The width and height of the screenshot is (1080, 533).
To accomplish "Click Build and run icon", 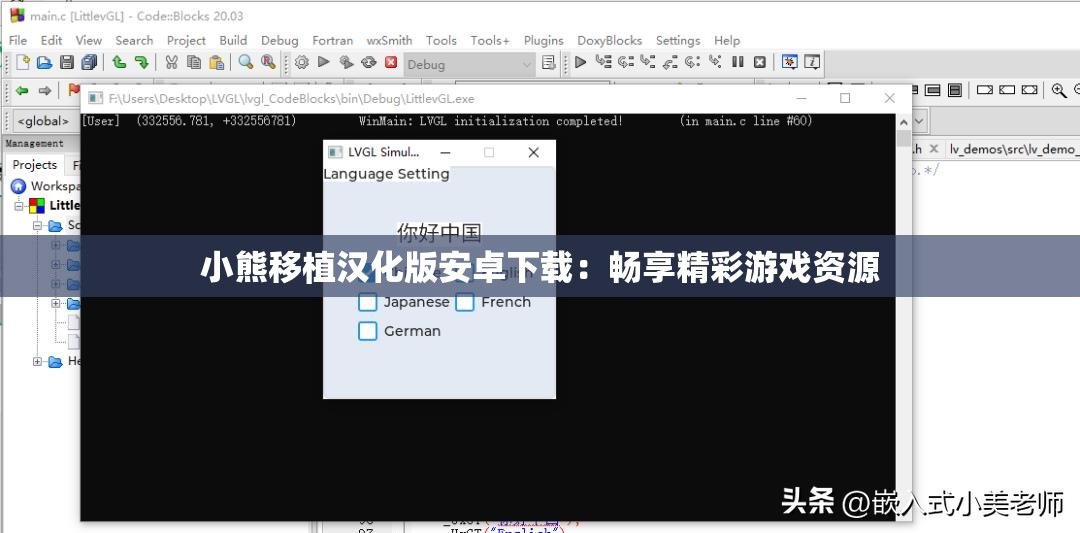I will point(346,63).
